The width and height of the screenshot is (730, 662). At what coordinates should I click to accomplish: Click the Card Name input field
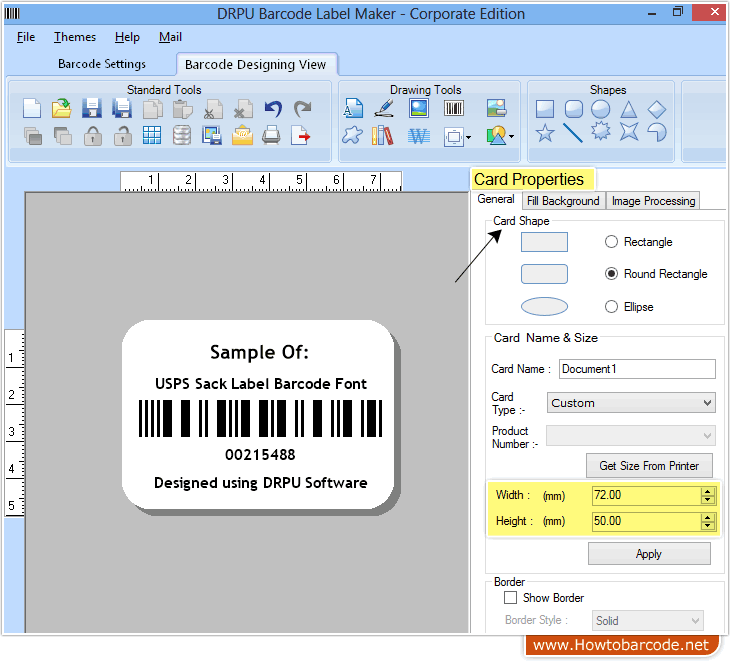[637, 369]
